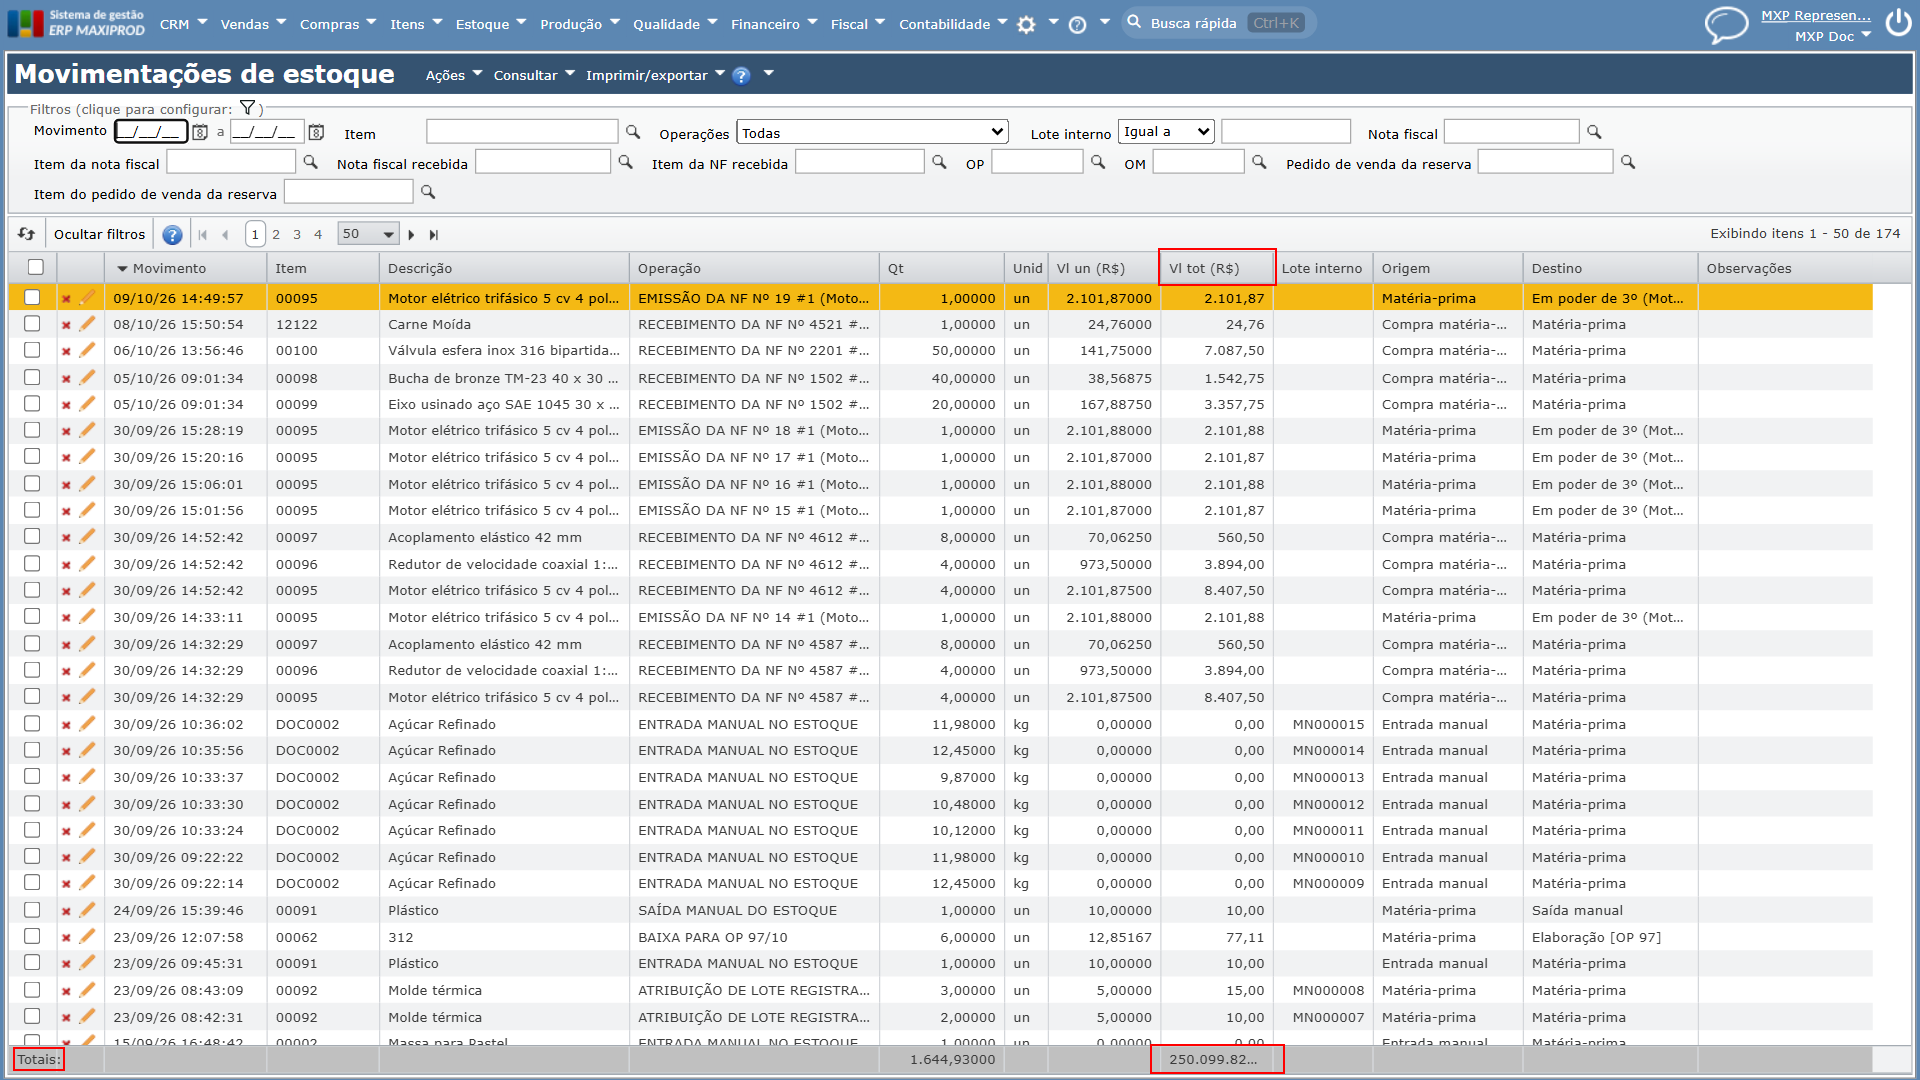This screenshot has width=1920, height=1080.
Task: Click the blue help icon beside Ocultar filtros
Action: point(172,235)
